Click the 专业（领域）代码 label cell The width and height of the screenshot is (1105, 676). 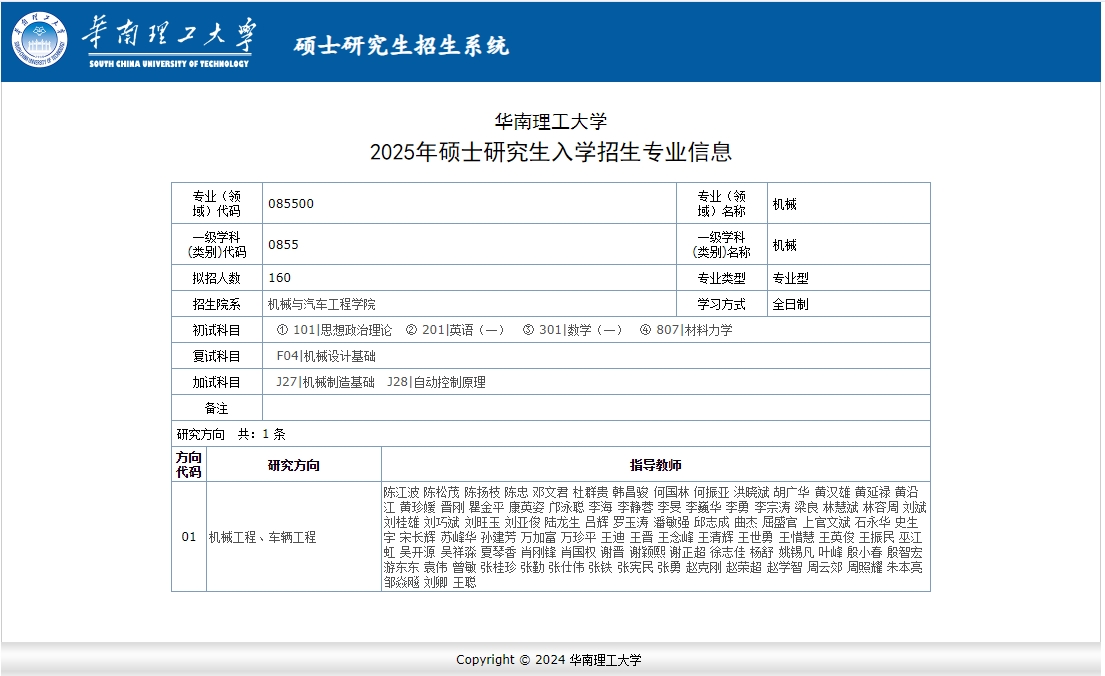tap(217, 204)
